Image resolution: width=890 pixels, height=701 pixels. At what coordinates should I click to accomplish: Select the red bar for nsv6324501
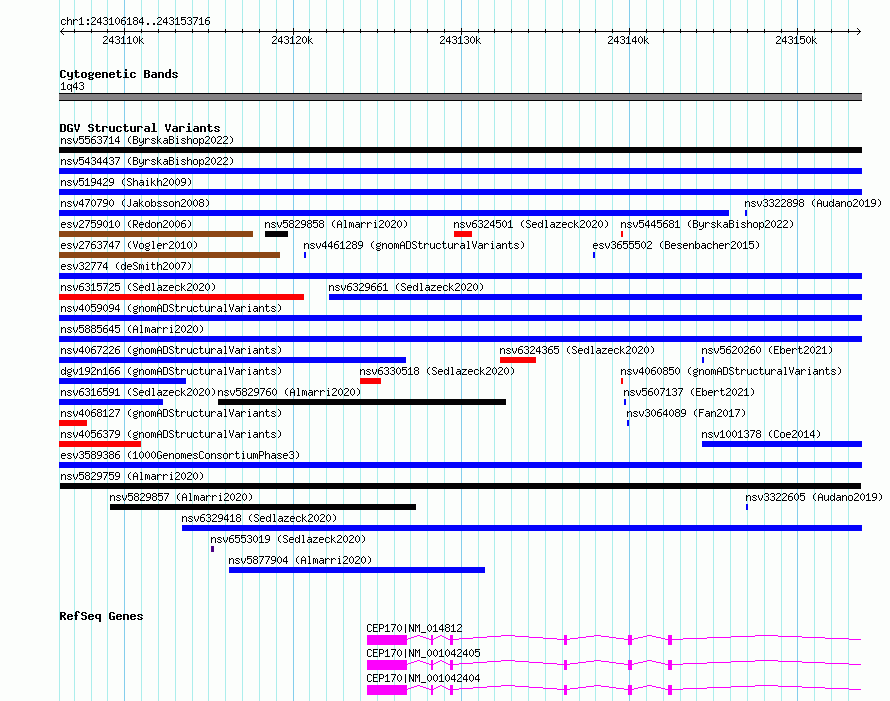463,234
